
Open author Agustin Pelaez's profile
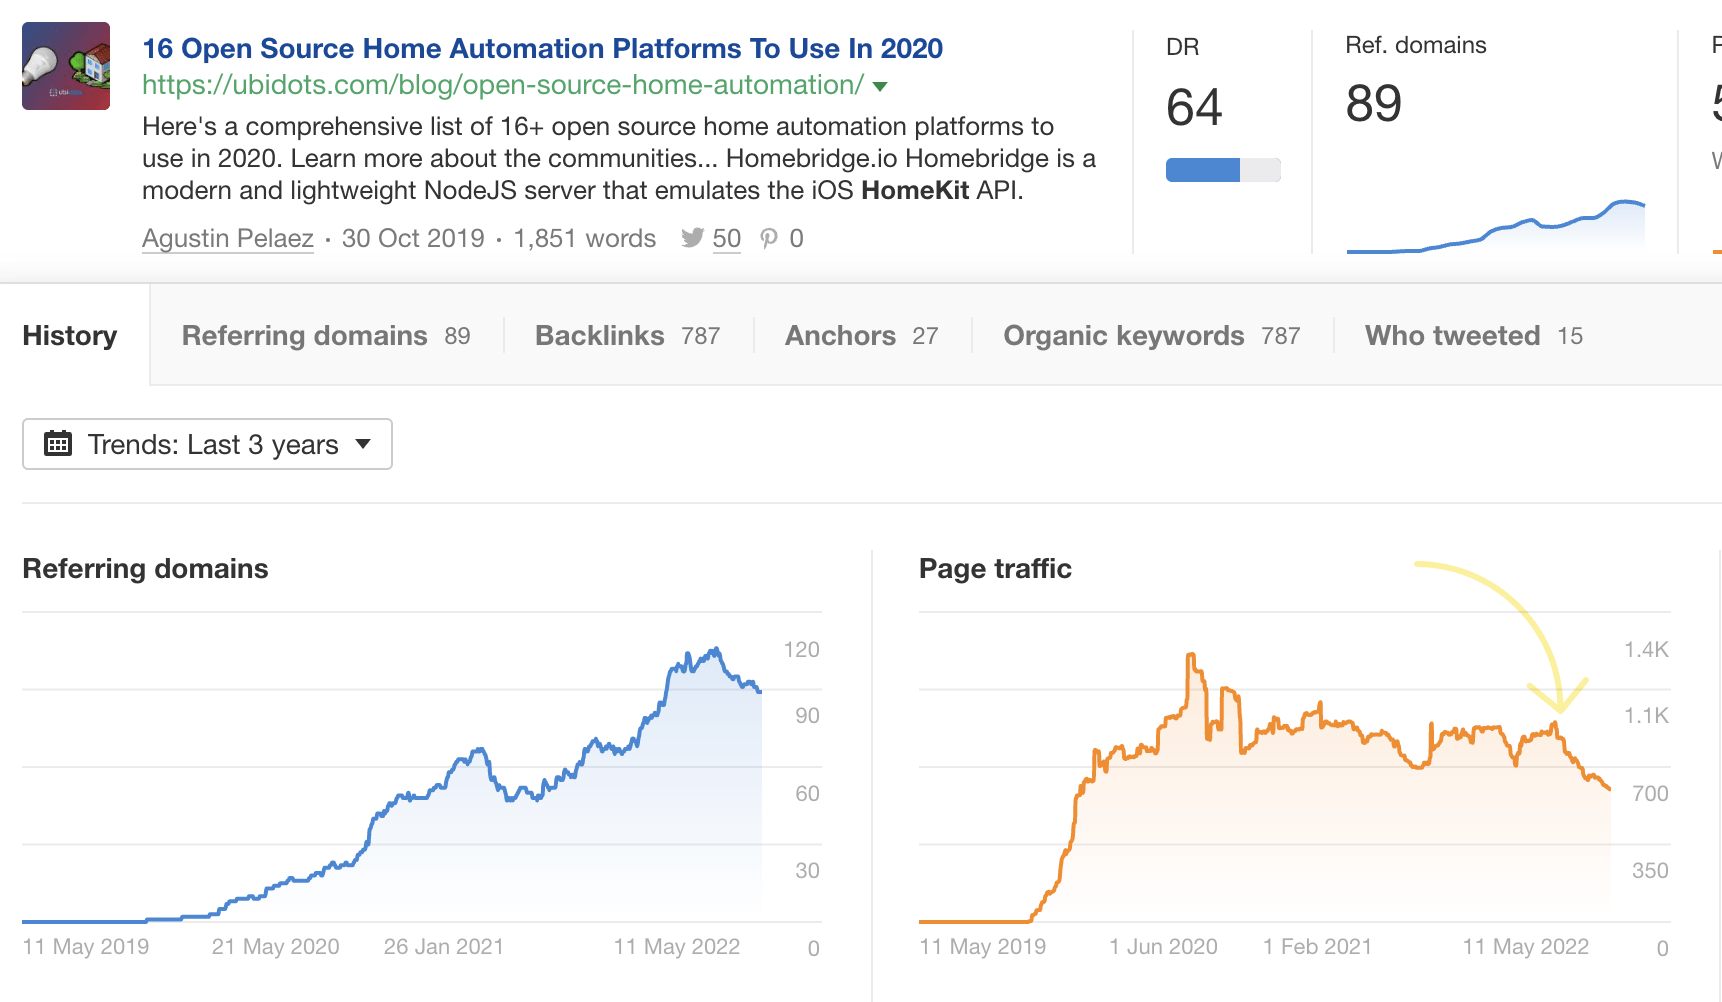click(x=227, y=238)
